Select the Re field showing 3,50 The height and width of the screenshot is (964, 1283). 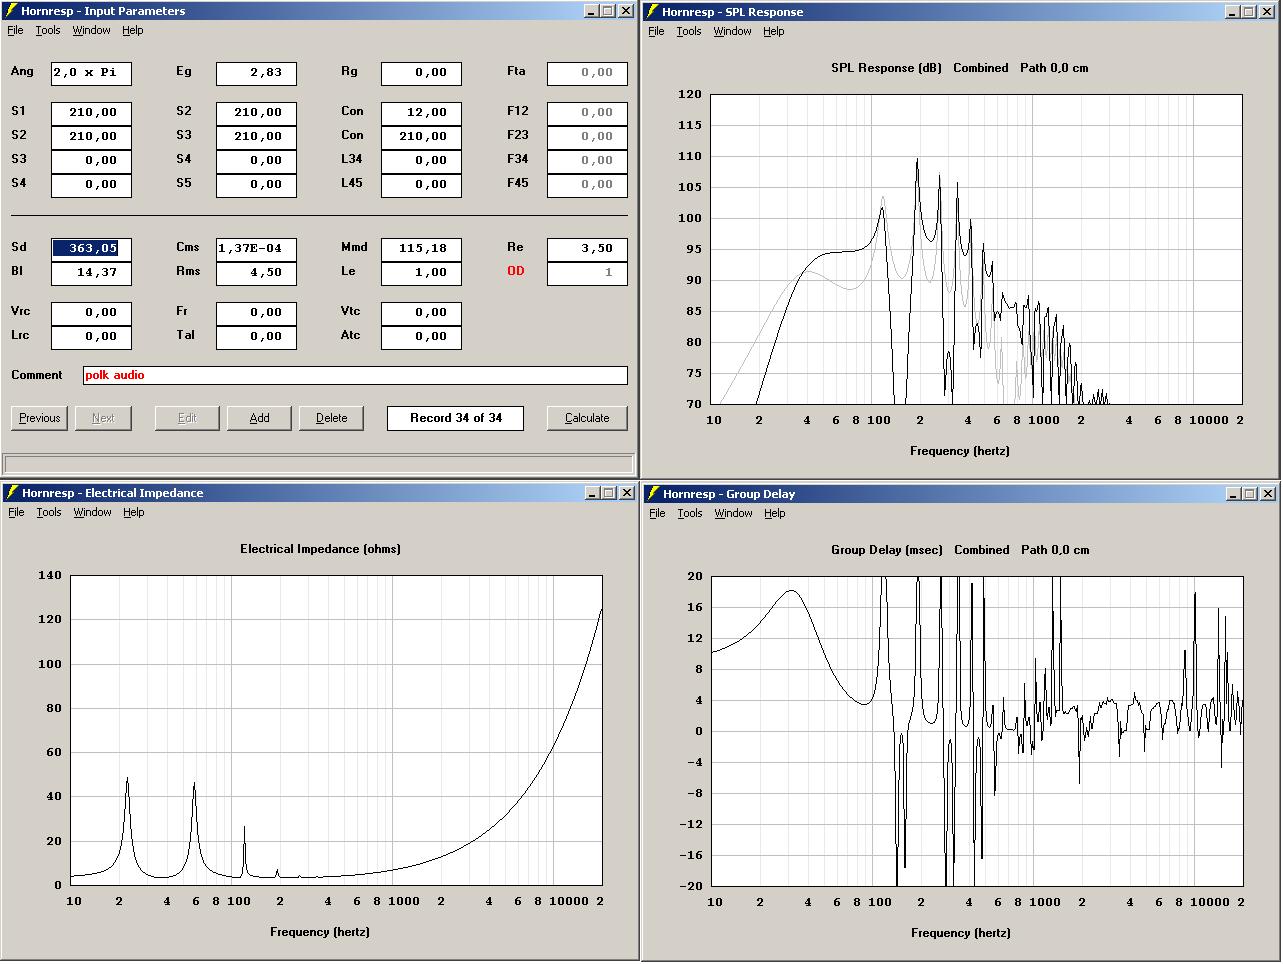click(587, 249)
